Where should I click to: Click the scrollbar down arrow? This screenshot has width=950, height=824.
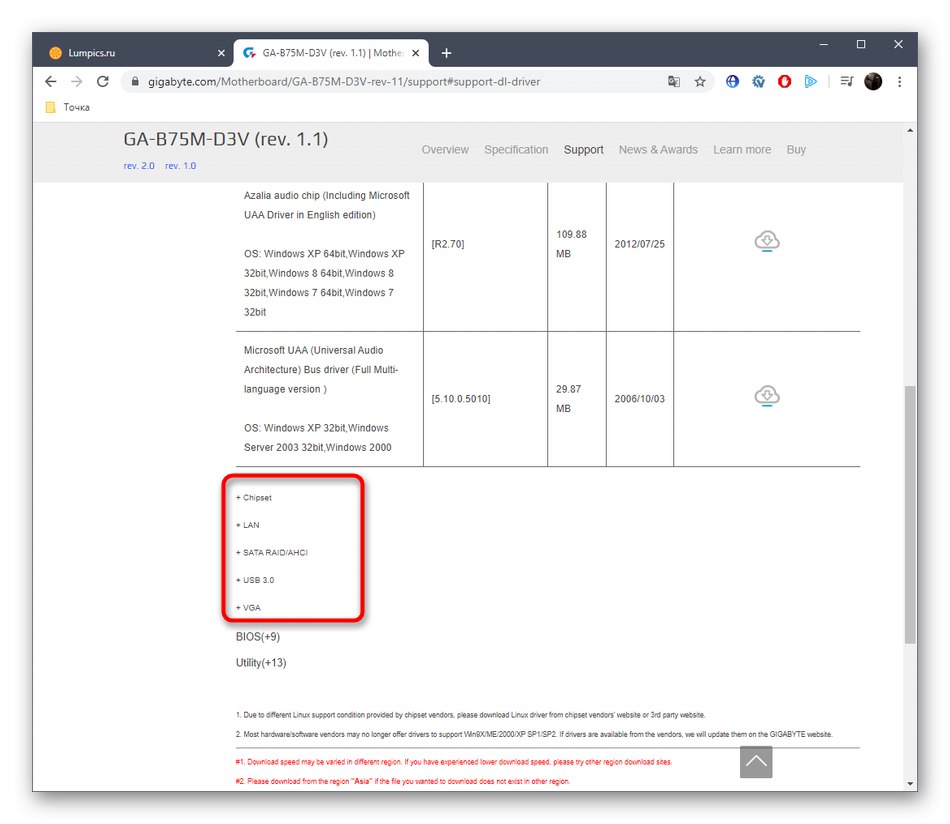point(910,783)
